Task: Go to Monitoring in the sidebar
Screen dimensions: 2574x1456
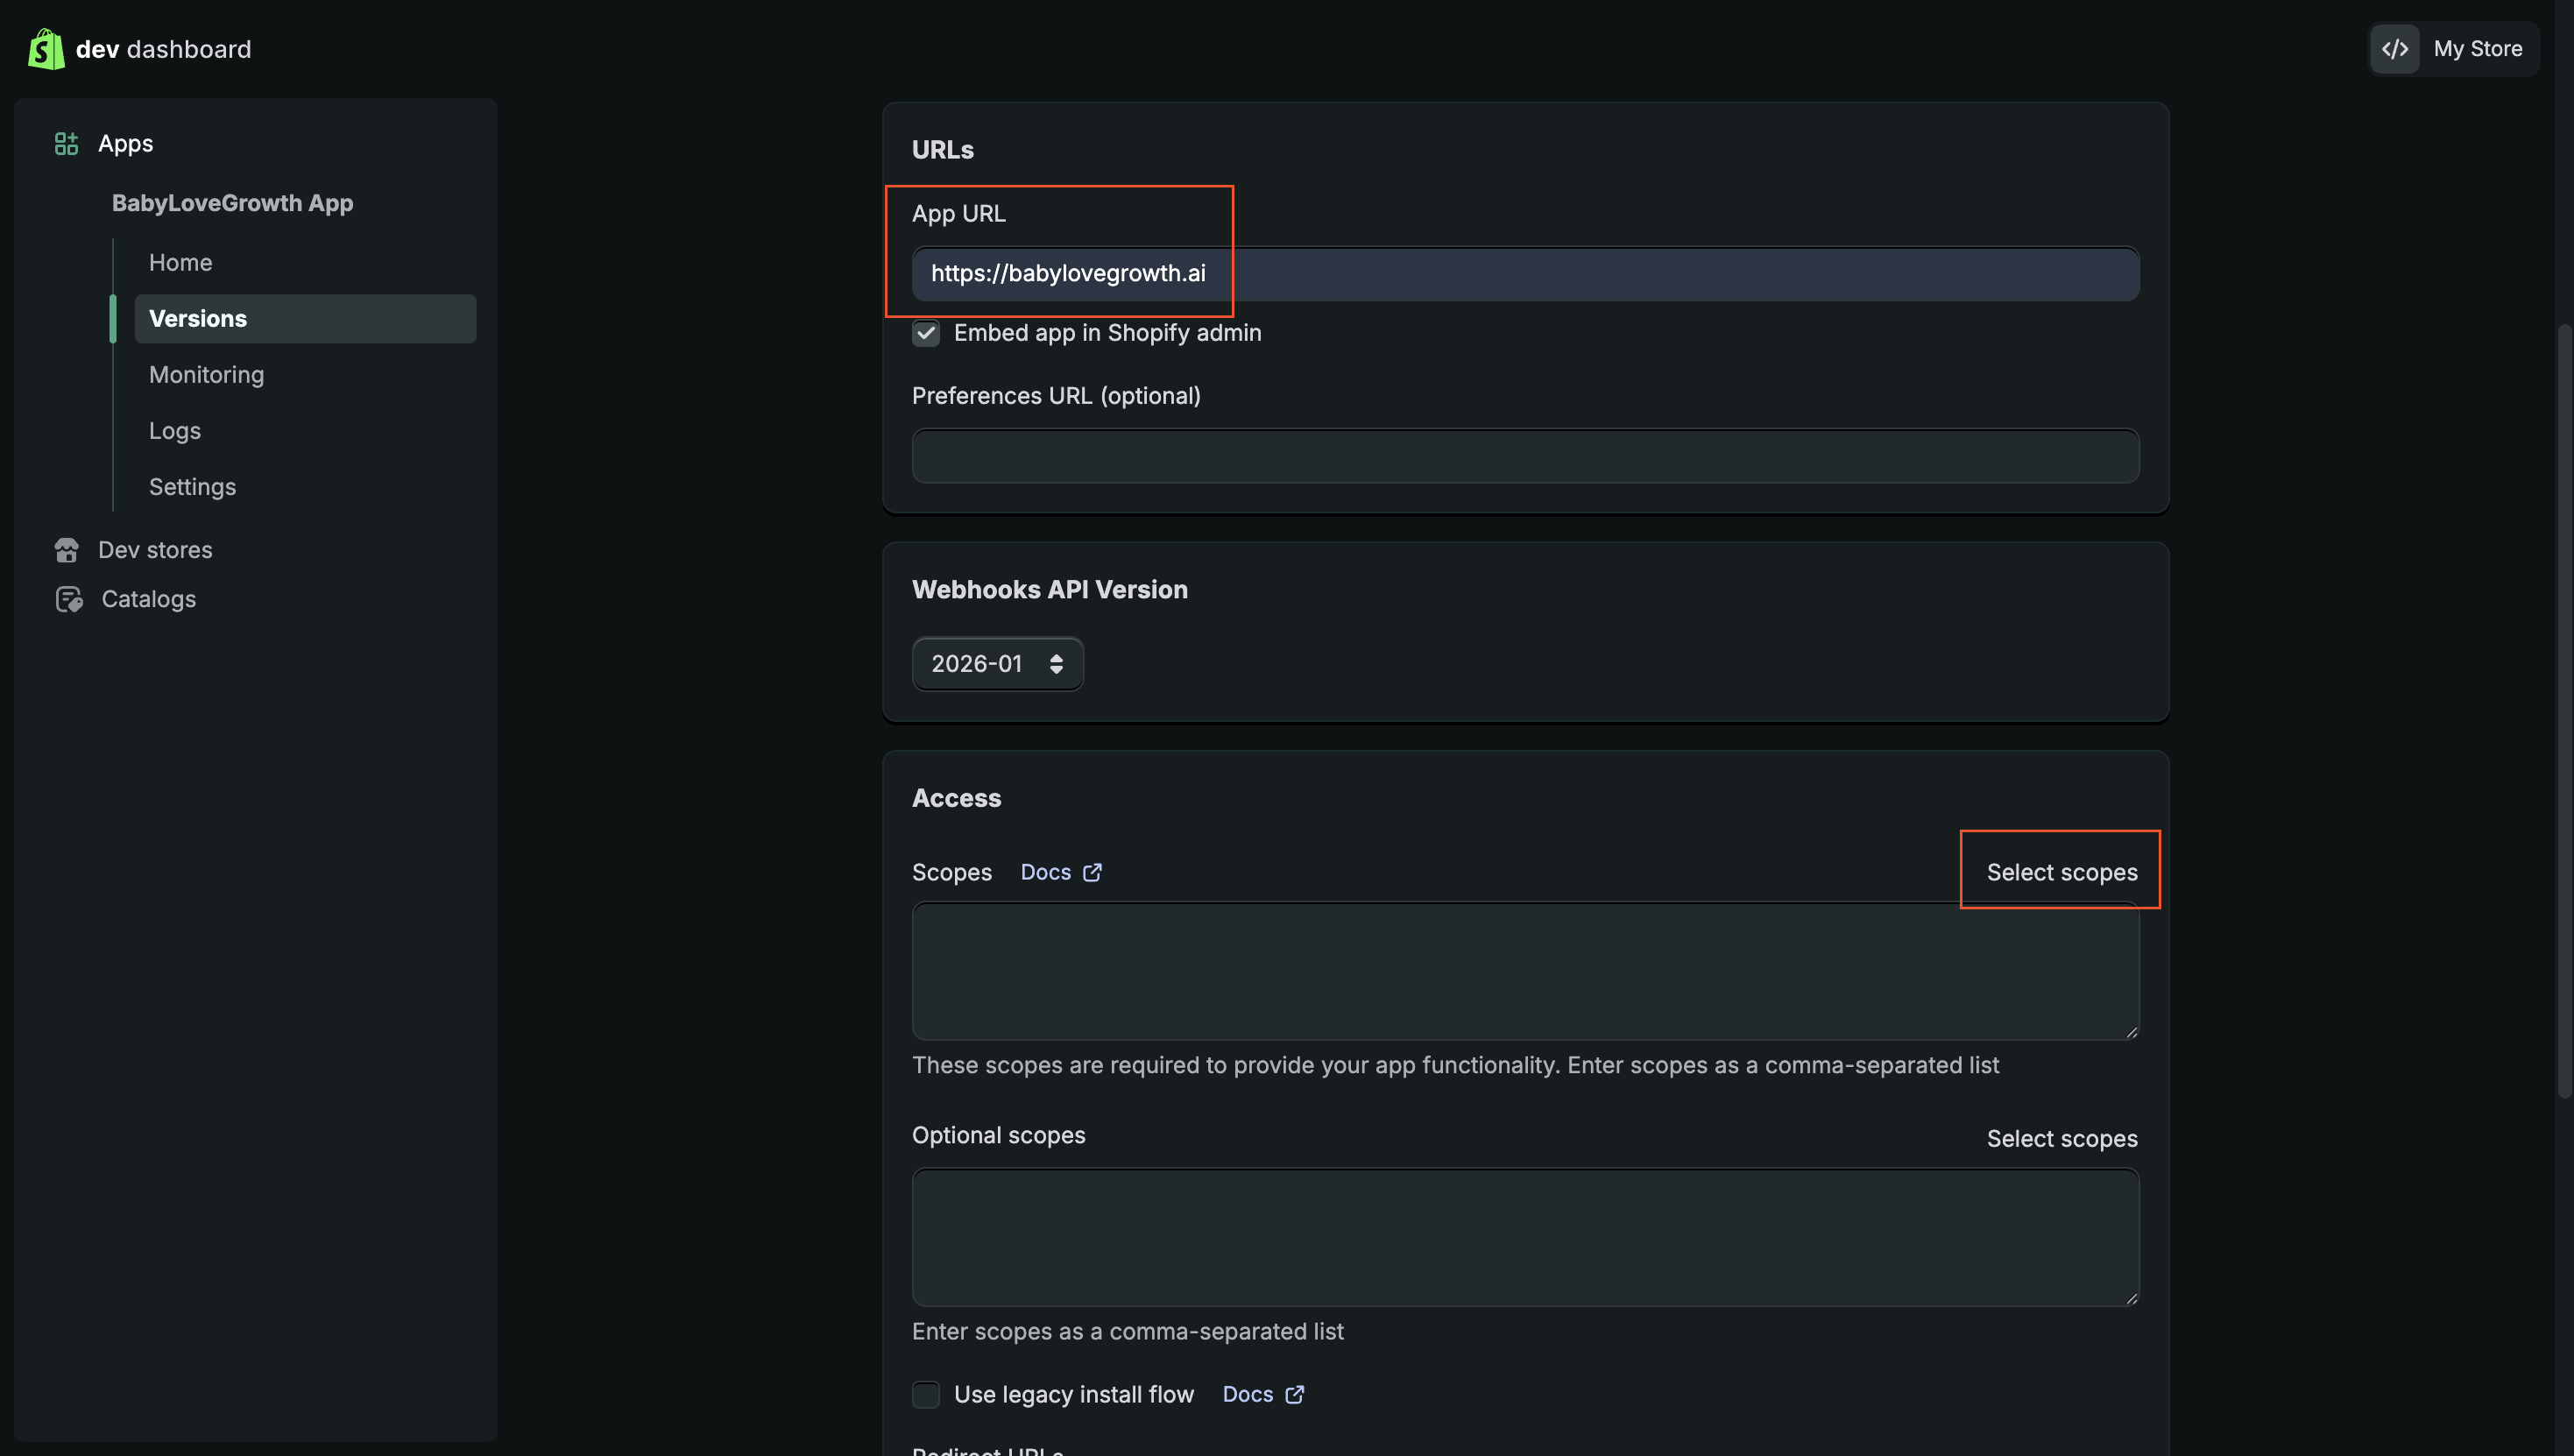Action: 206,375
